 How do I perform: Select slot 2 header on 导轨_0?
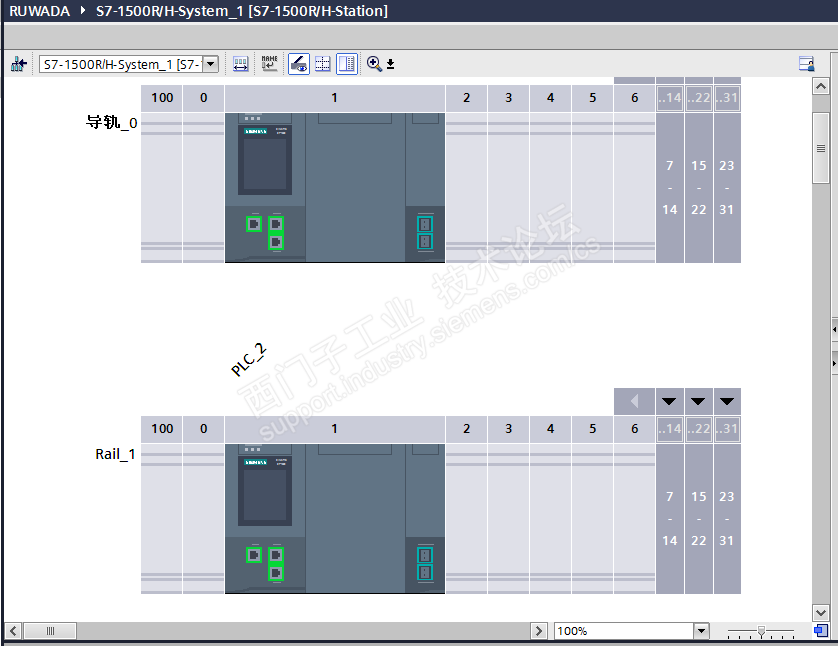coord(467,98)
